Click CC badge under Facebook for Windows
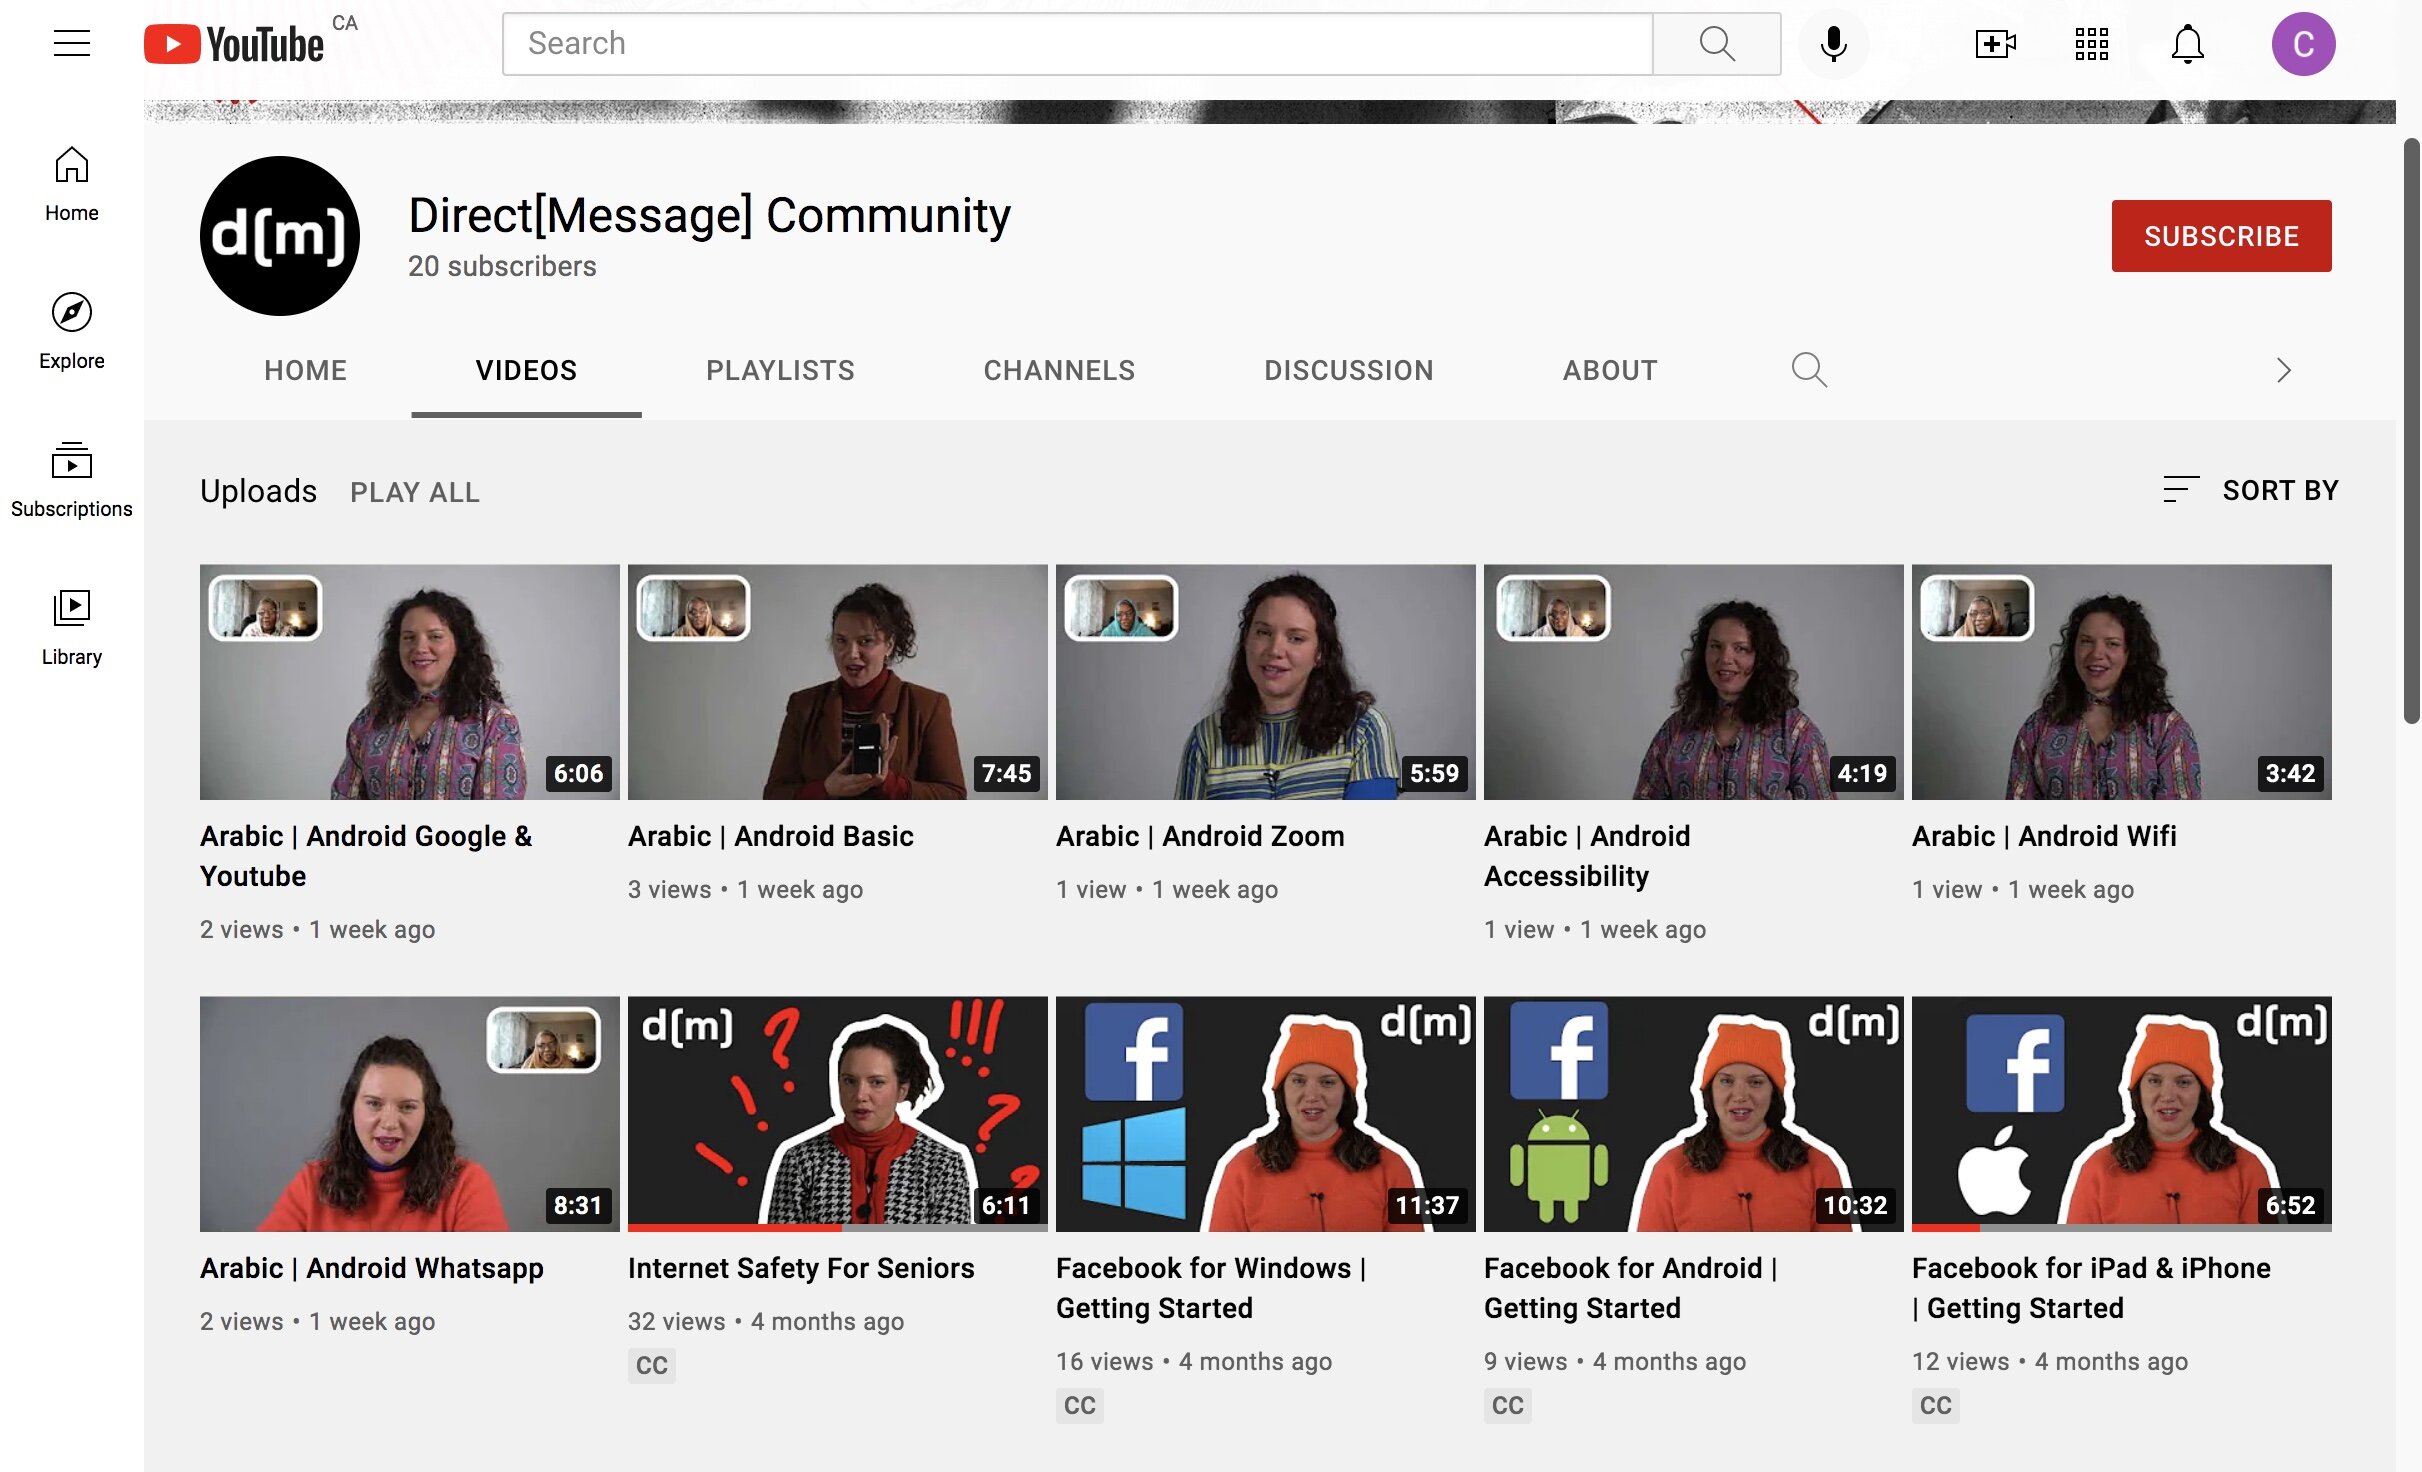 [1079, 1405]
